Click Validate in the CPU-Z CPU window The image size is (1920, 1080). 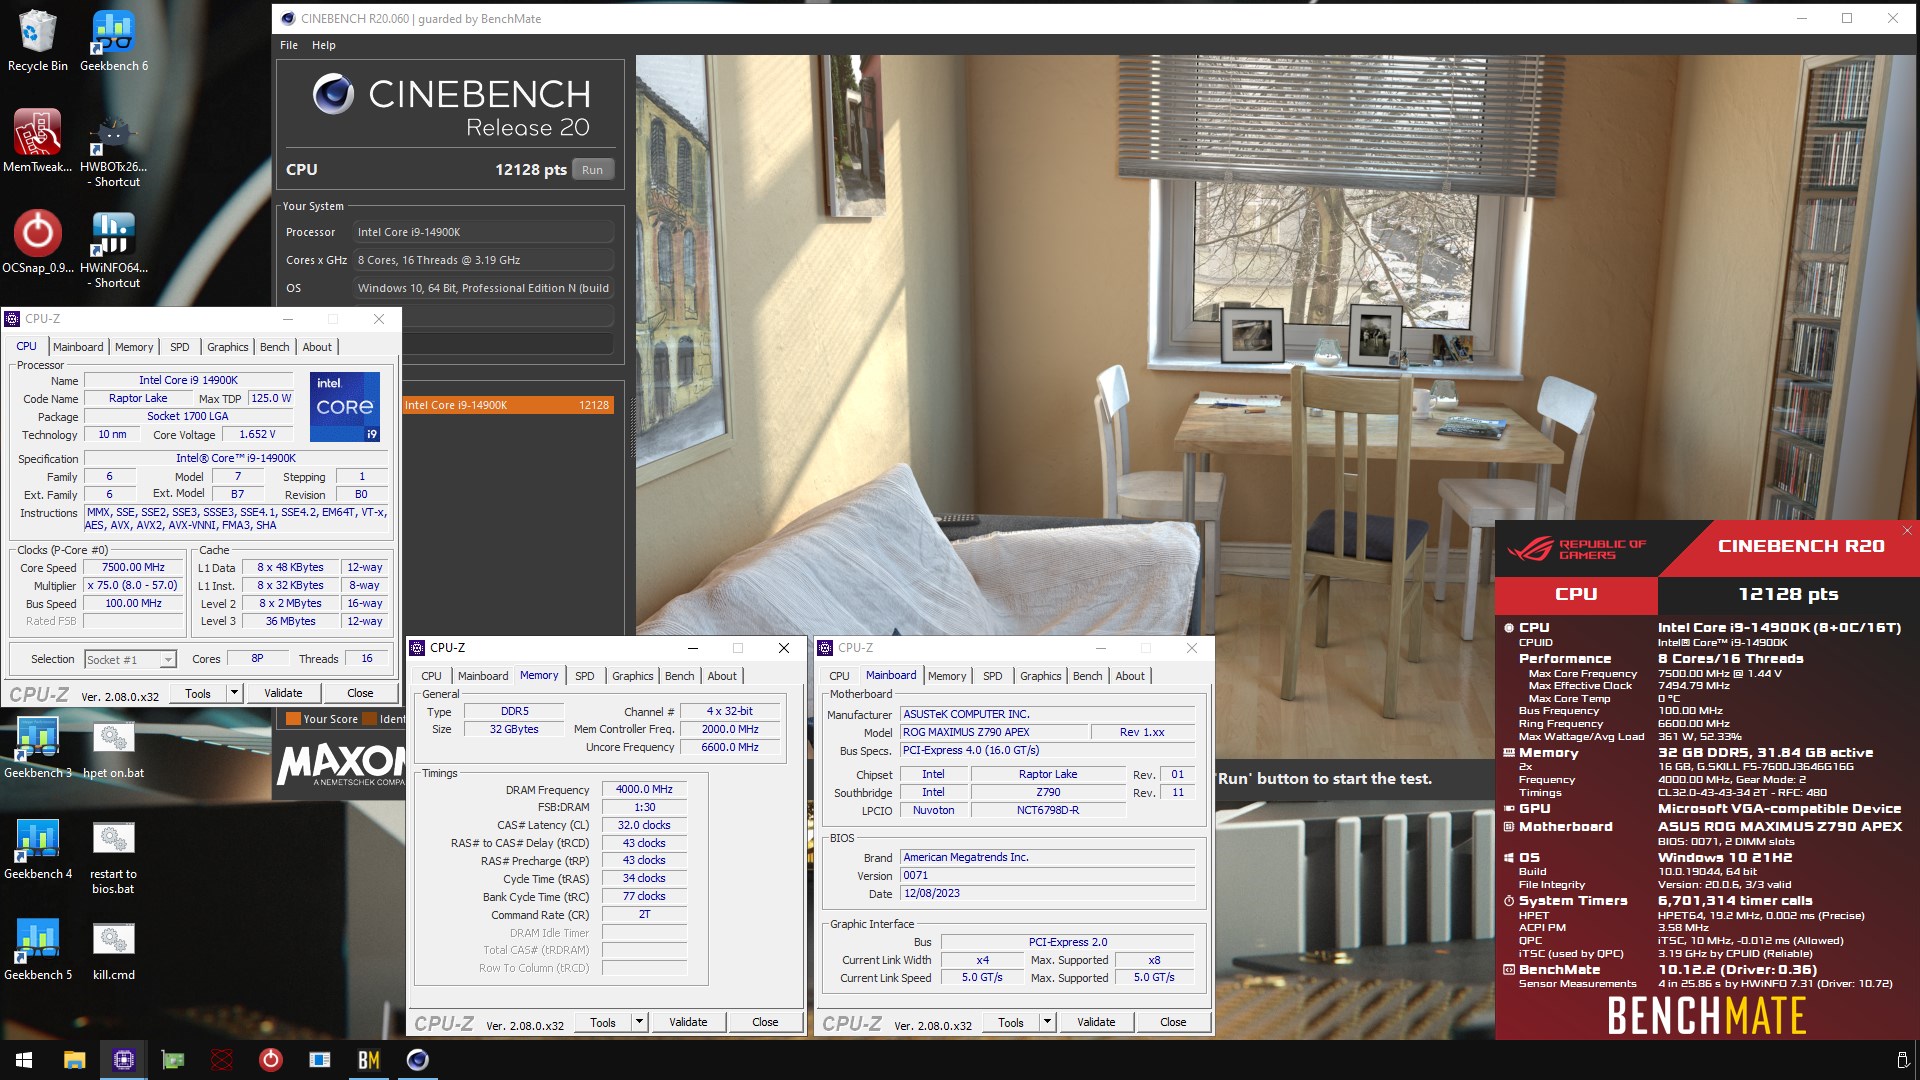click(283, 693)
